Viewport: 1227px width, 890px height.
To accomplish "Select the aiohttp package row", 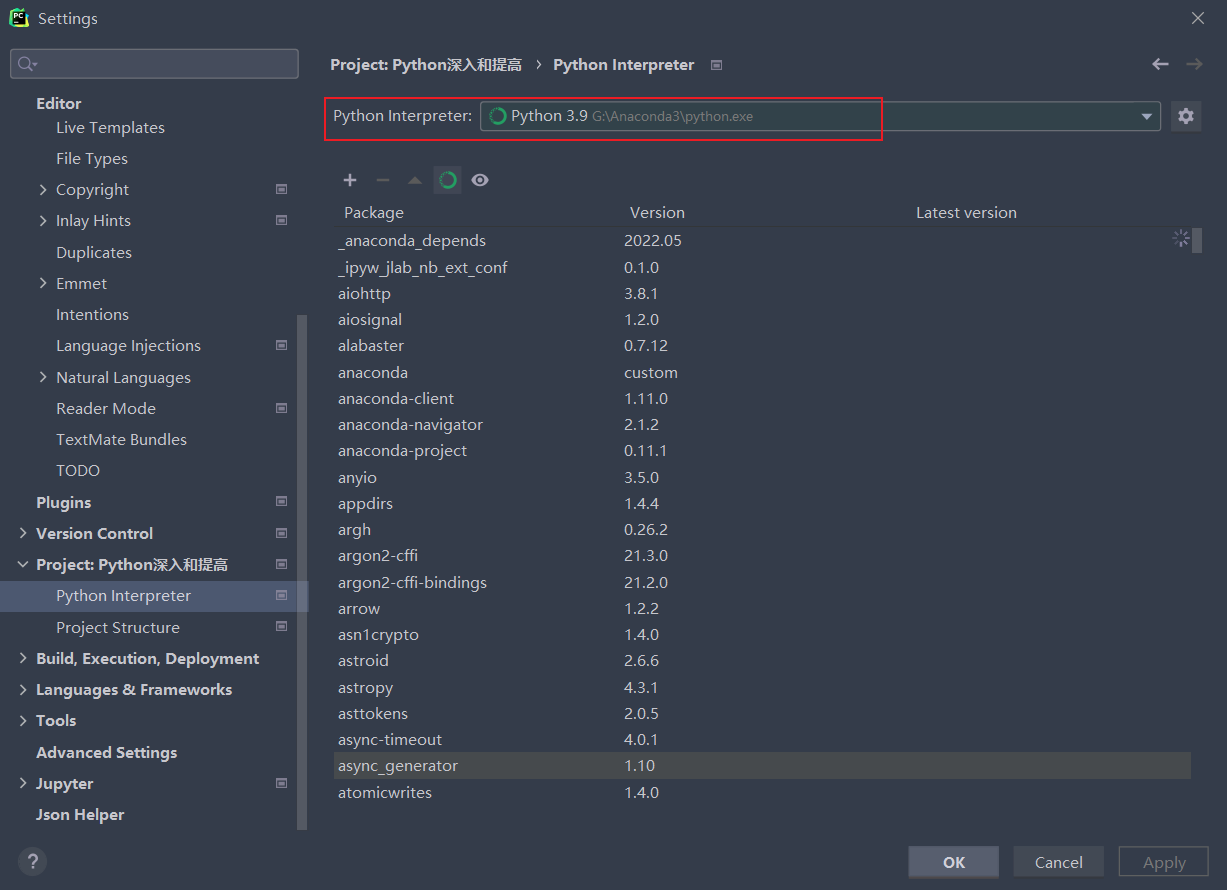I will pyautogui.click(x=762, y=294).
